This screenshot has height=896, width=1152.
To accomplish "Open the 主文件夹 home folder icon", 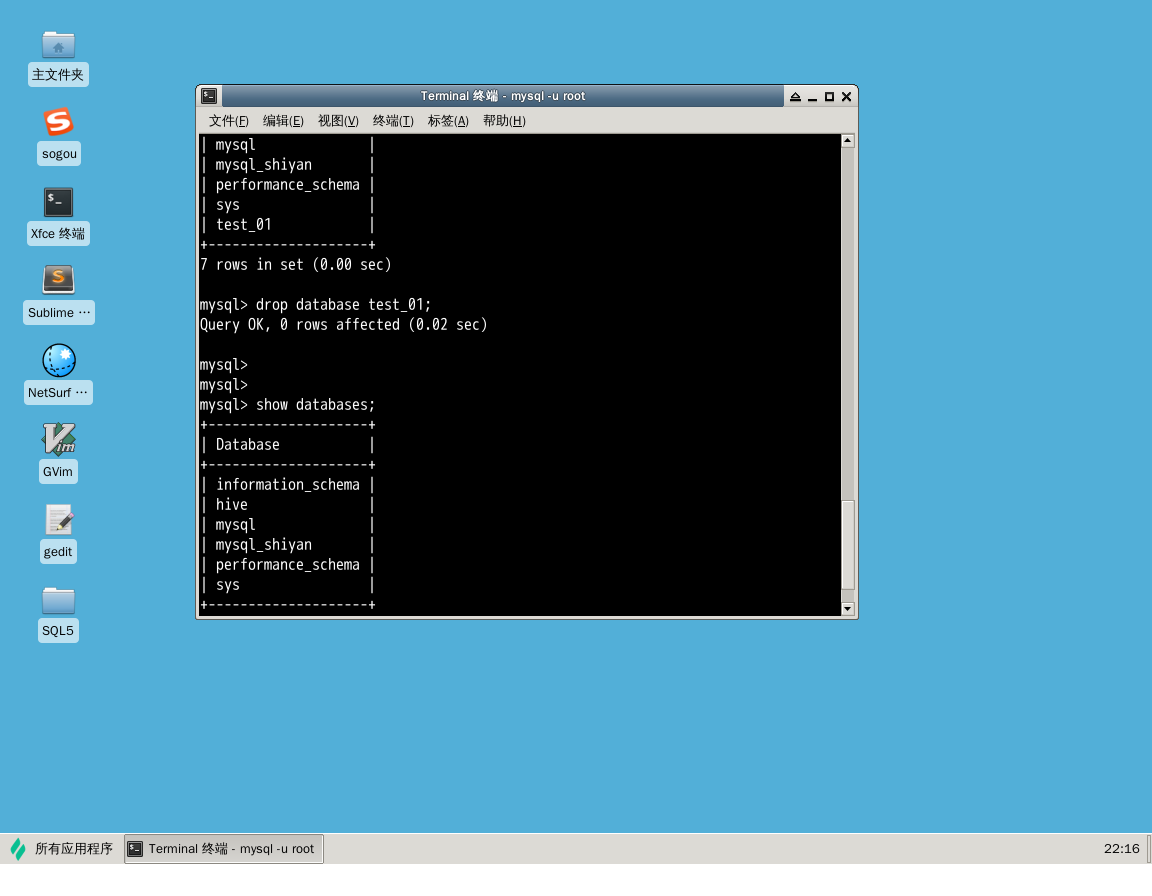I will (58, 45).
